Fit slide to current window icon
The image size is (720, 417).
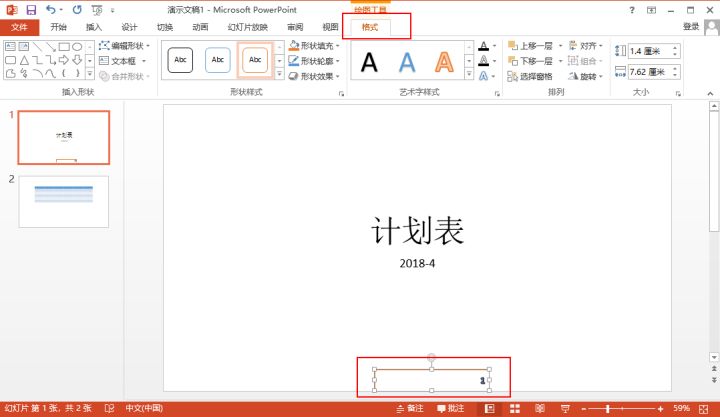coord(703,408)
